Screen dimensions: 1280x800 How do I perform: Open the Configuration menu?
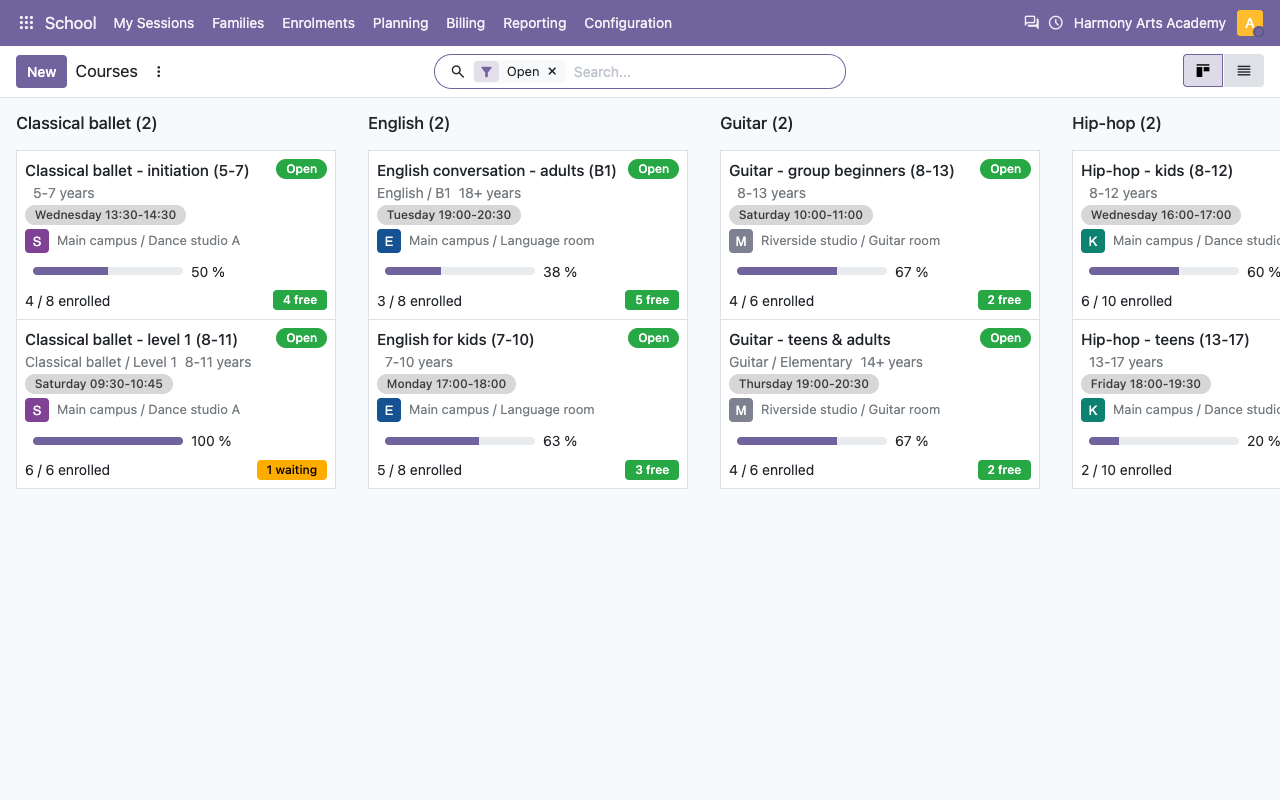(x=628, y=23)
